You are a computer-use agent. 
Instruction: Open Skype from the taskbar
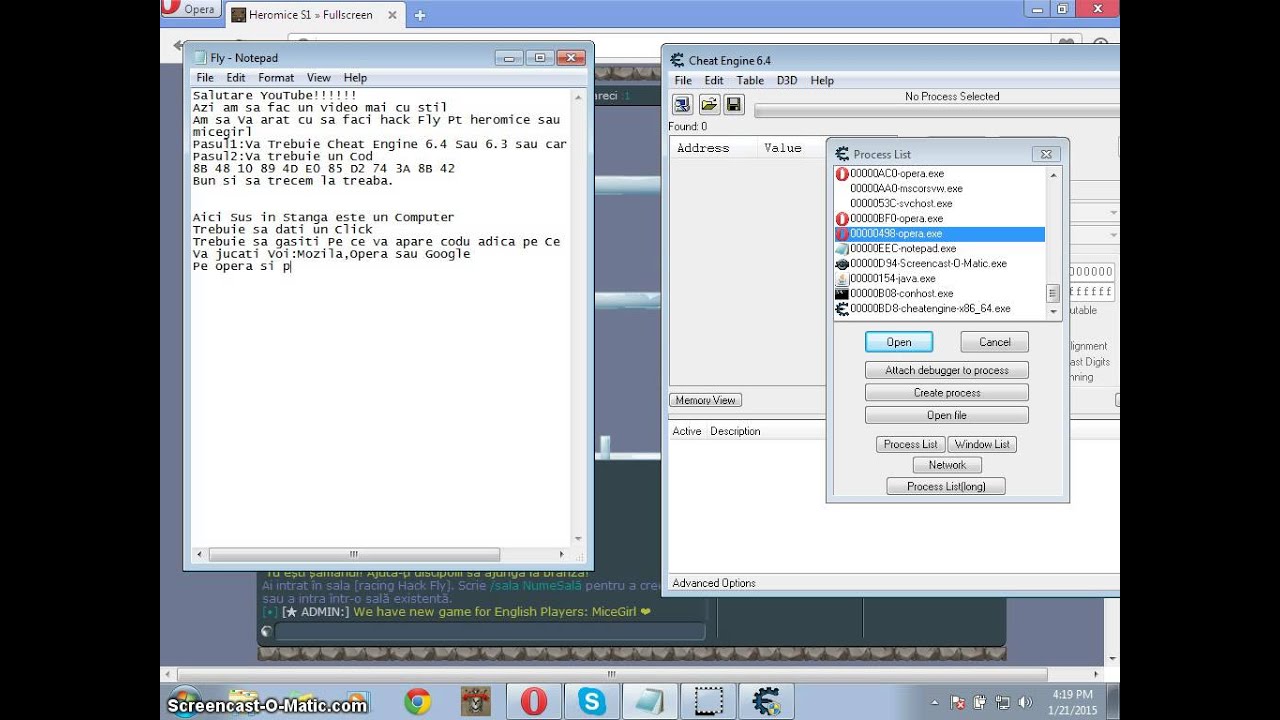click(591, 701)
